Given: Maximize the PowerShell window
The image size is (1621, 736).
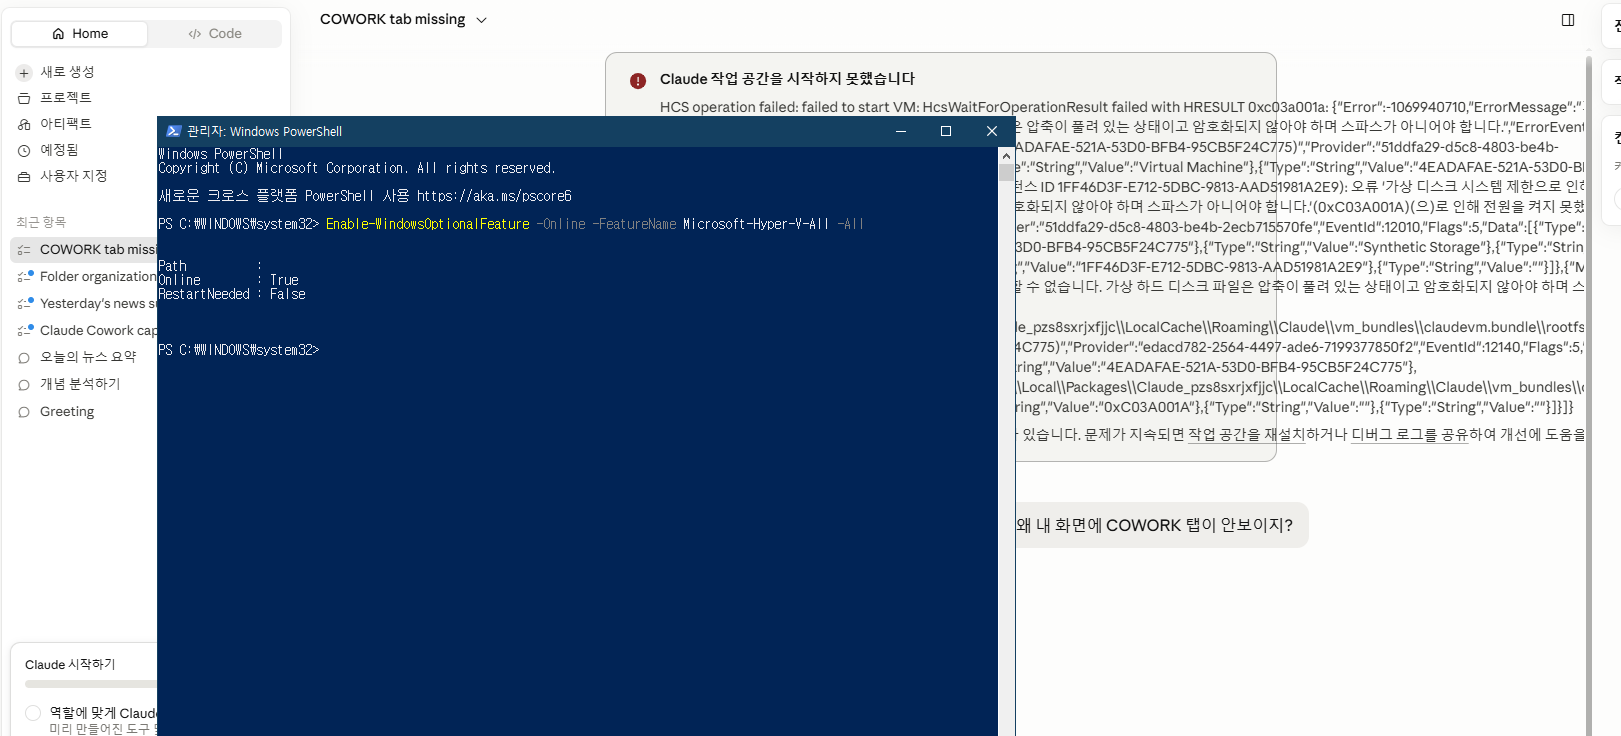Looking at the screenshot, I should [x=946, y=131].
